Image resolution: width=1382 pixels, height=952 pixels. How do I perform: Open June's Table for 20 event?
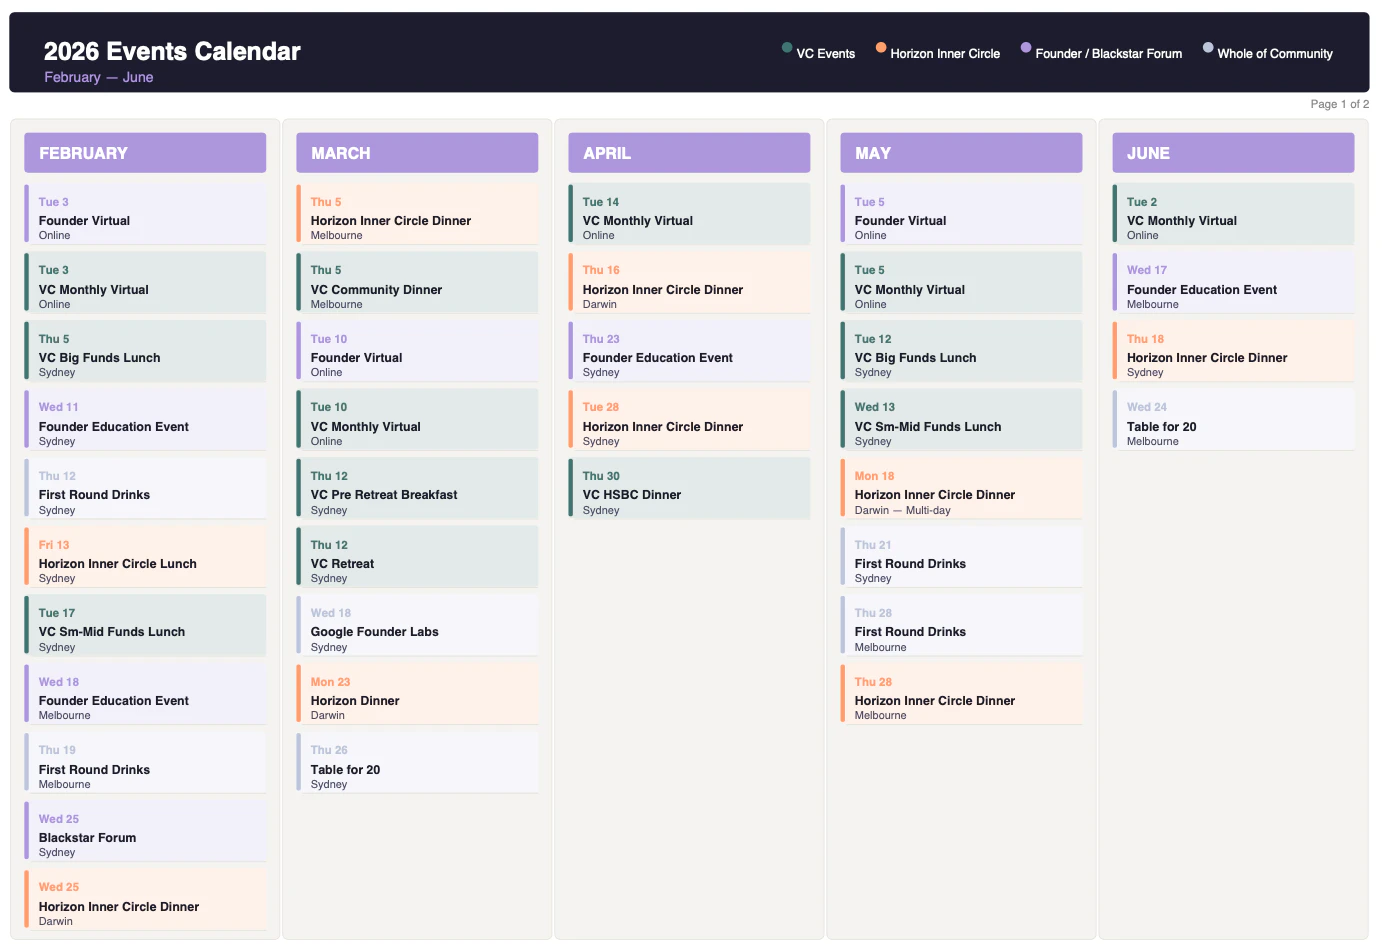(x=1233, y=423)
